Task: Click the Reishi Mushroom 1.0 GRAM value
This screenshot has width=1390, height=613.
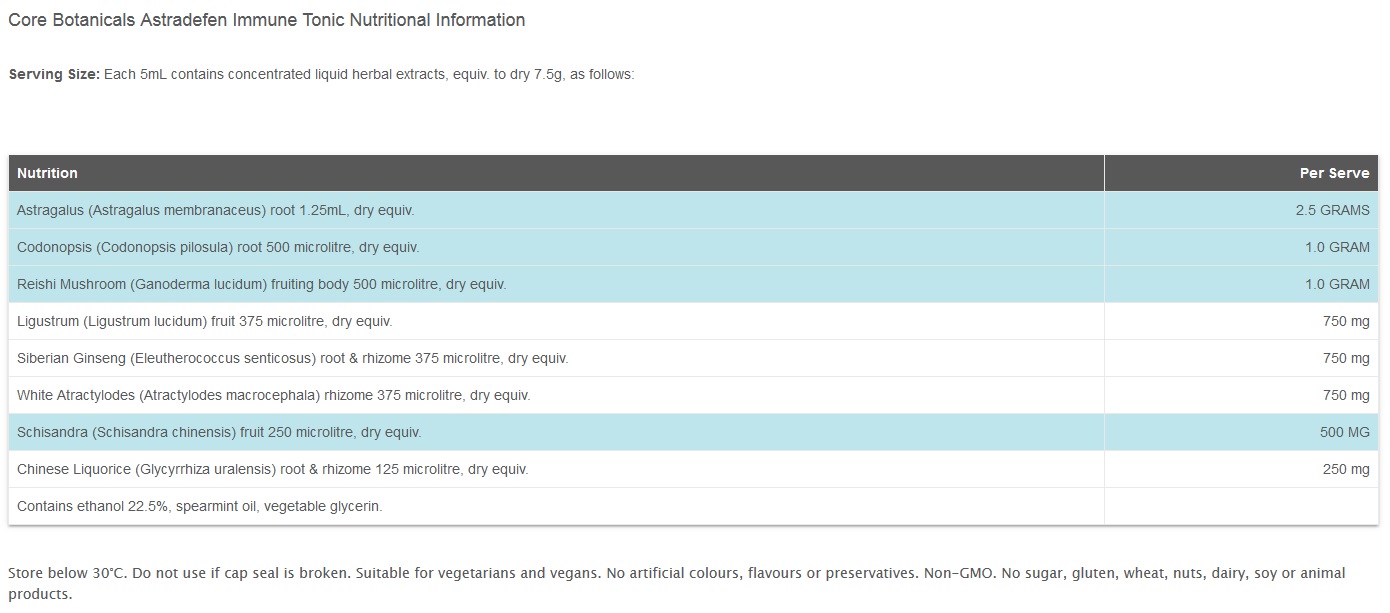Action: (1337, 284)
